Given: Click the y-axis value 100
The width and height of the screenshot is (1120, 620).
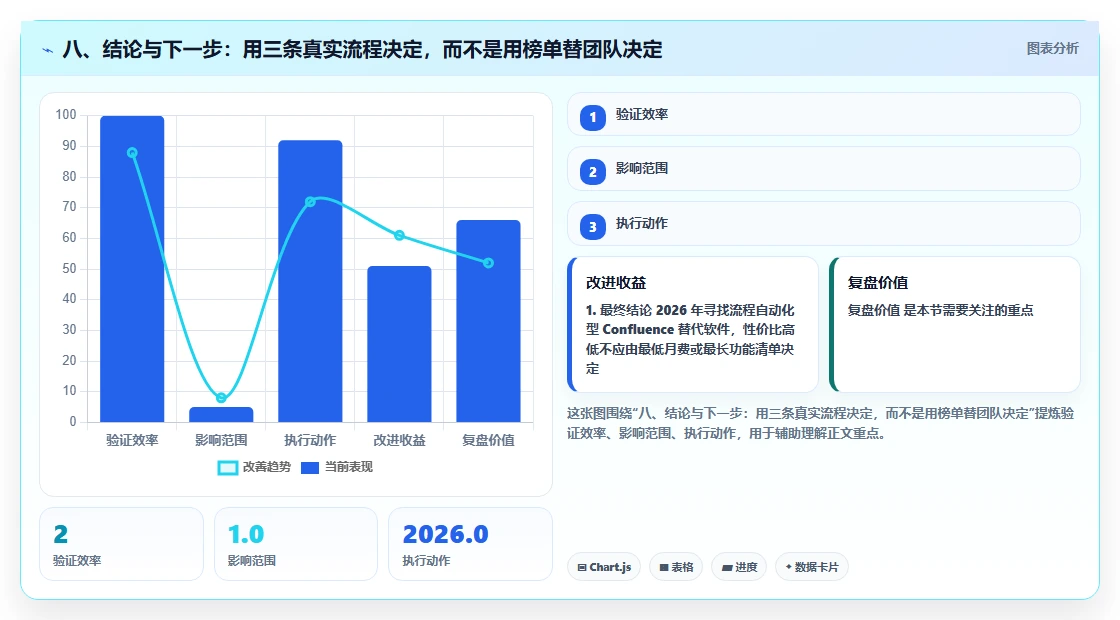Looking at the screenshot, I should 66,114.
